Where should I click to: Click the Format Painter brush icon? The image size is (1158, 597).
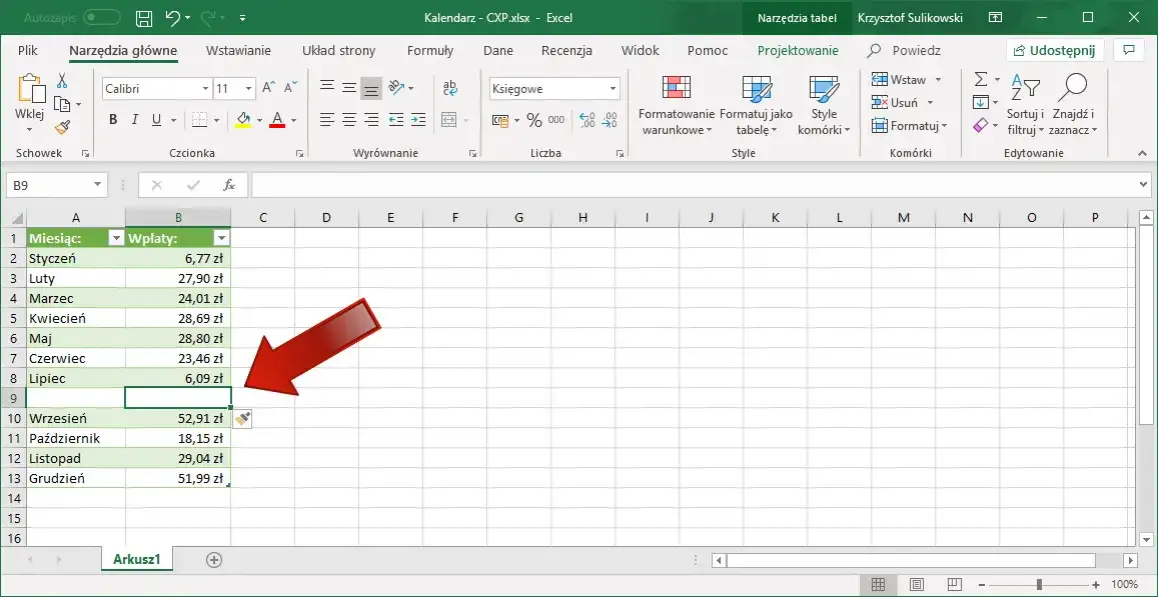click(62, 127)
